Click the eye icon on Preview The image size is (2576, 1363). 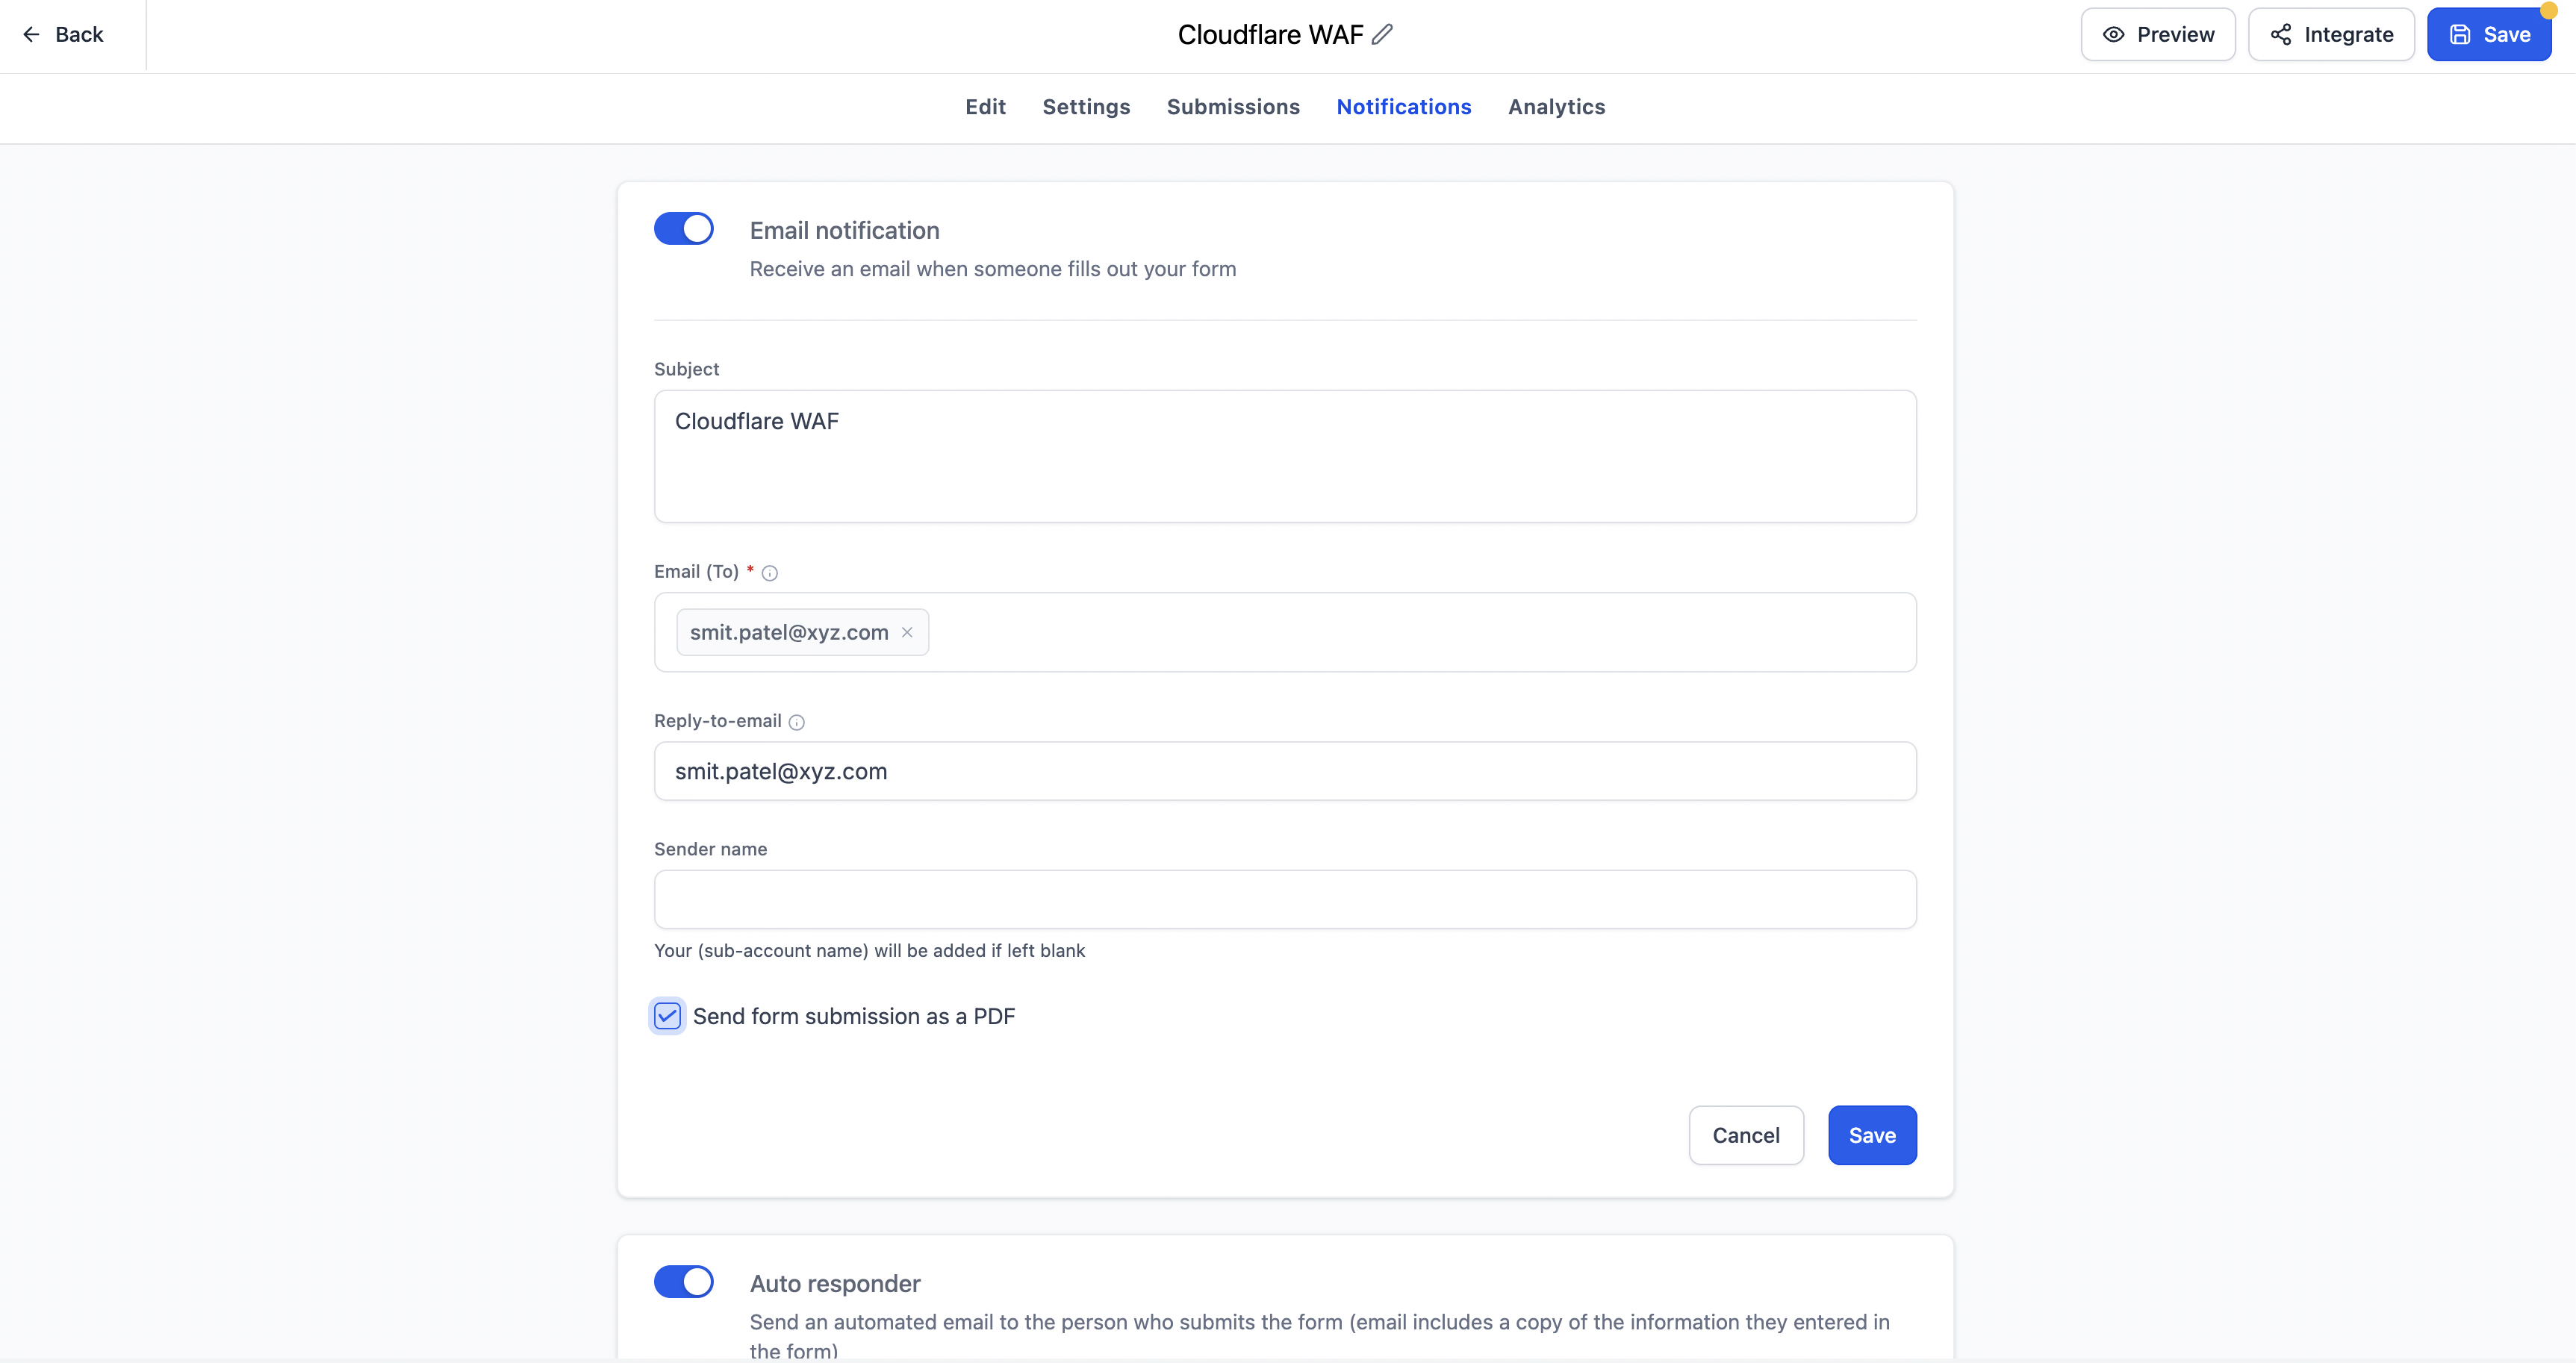pos(2113,35)
